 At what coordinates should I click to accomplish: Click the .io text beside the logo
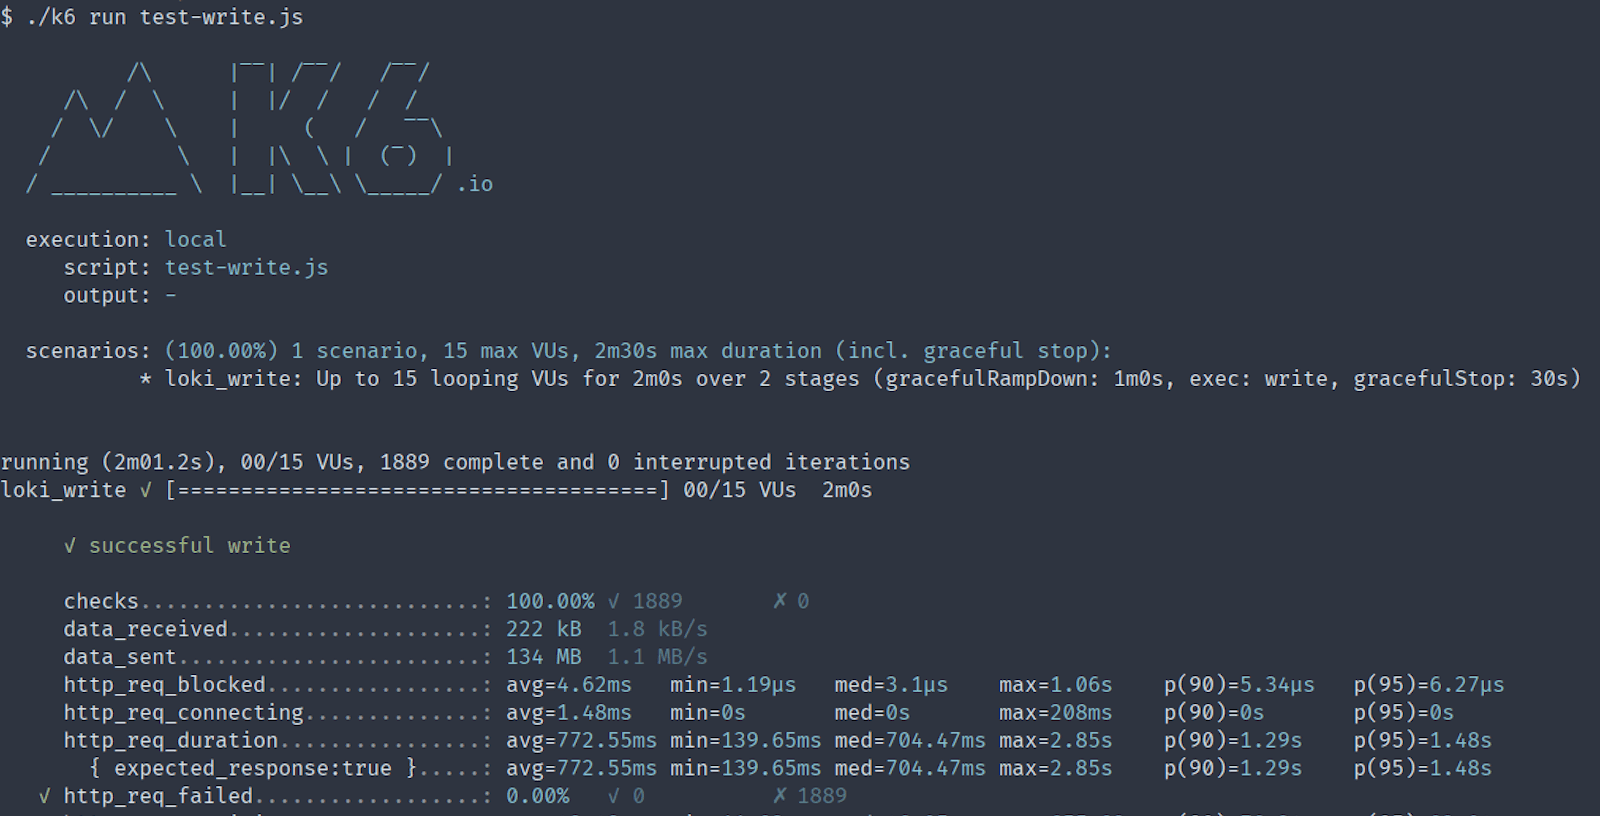click(x=475, y=184)
